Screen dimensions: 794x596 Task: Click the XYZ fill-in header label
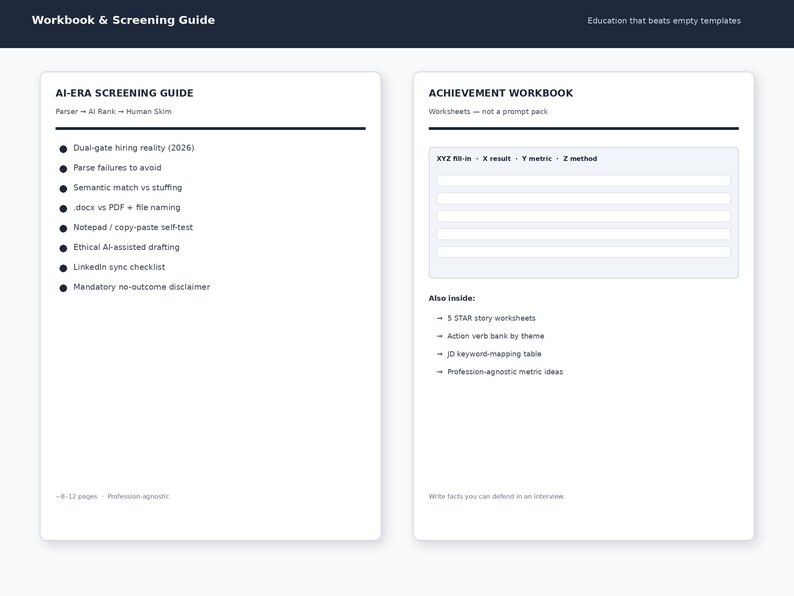pyautogui.click(x=517, y=158)
